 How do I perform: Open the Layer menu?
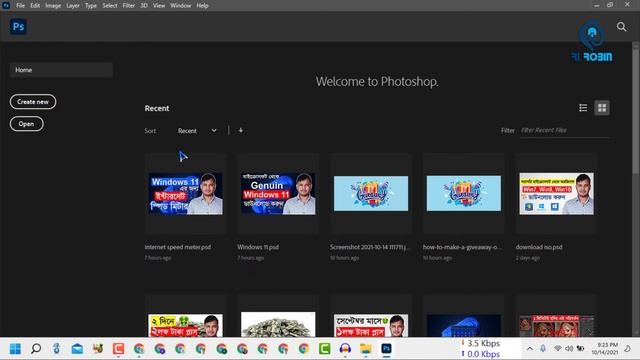pyautogui.click(x=73, y=6)
